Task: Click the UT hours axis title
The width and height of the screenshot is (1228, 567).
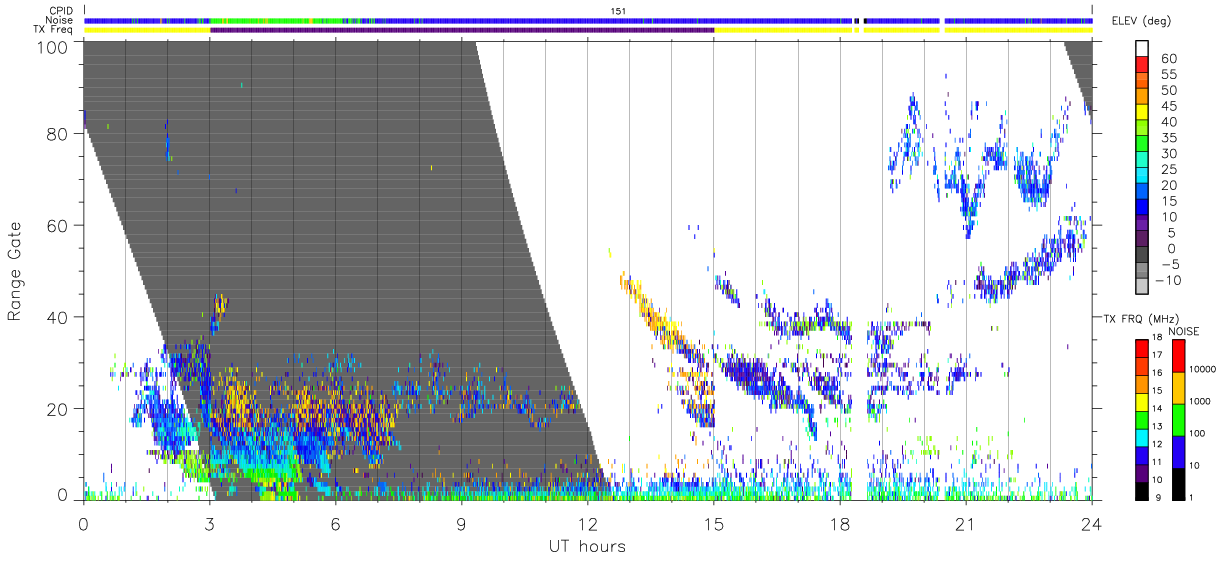Action: 587,547
